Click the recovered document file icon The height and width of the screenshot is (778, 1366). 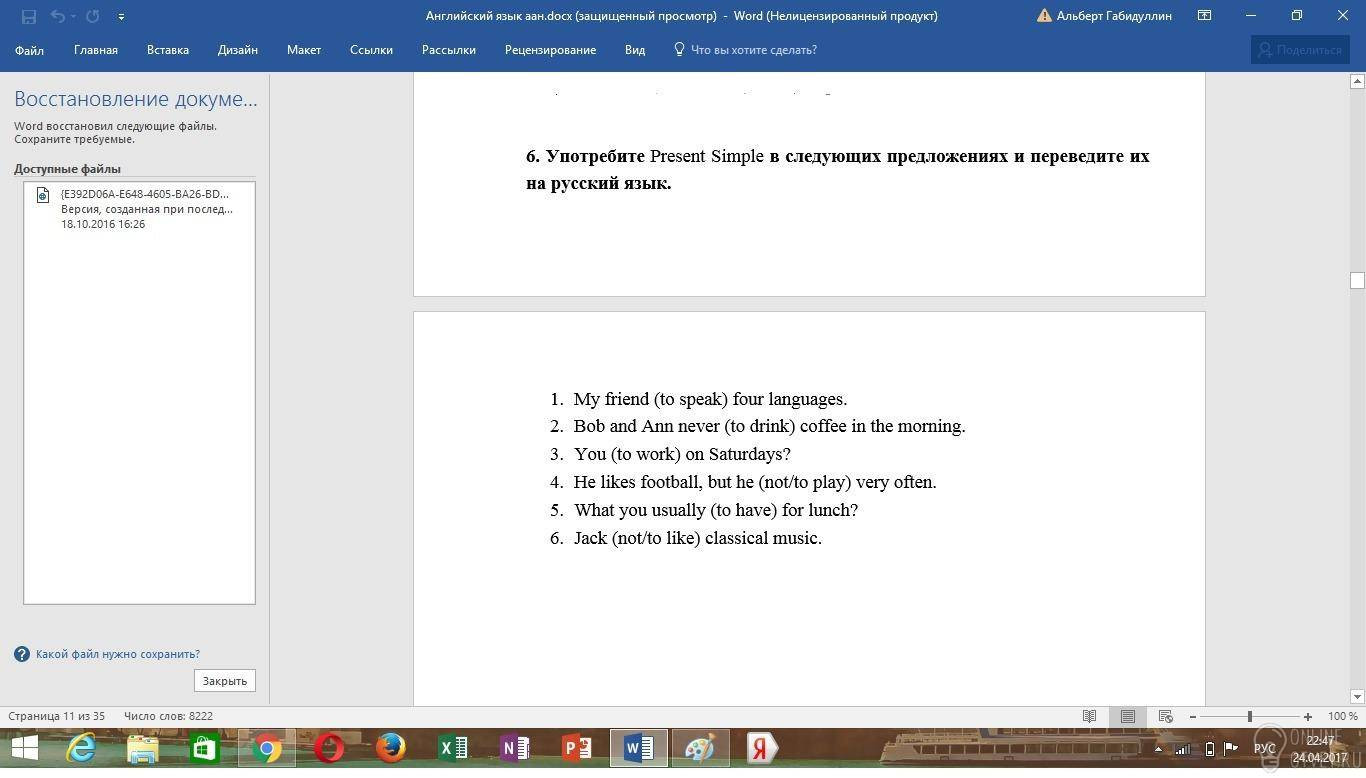[43, 195]
